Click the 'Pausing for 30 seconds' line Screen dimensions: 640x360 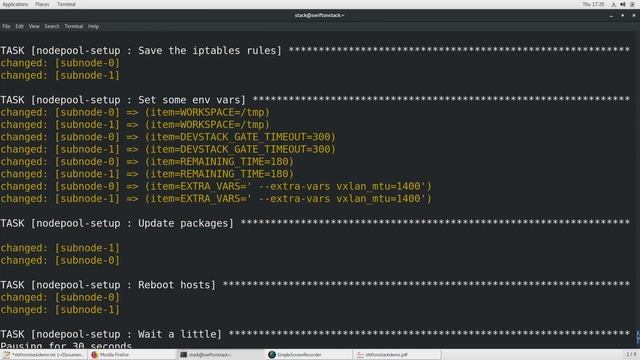coord(66,345)
